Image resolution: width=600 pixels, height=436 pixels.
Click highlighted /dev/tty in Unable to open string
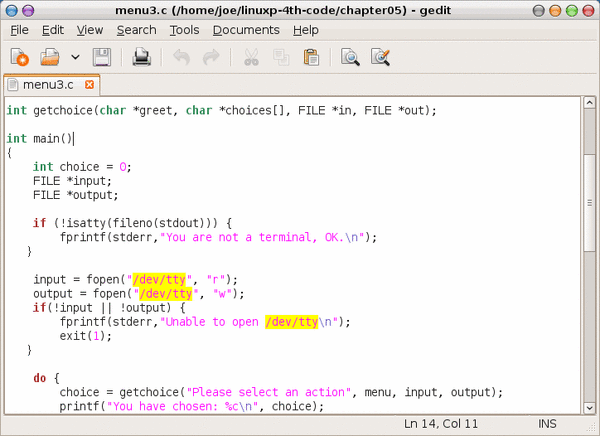point(292,322)
